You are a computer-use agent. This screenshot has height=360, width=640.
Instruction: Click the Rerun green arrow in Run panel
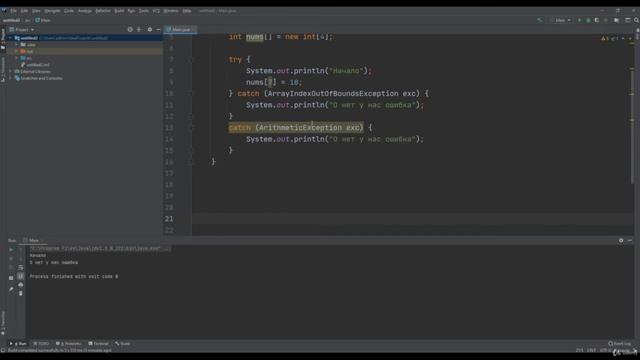pyautogui.click(x=11, y=250)
